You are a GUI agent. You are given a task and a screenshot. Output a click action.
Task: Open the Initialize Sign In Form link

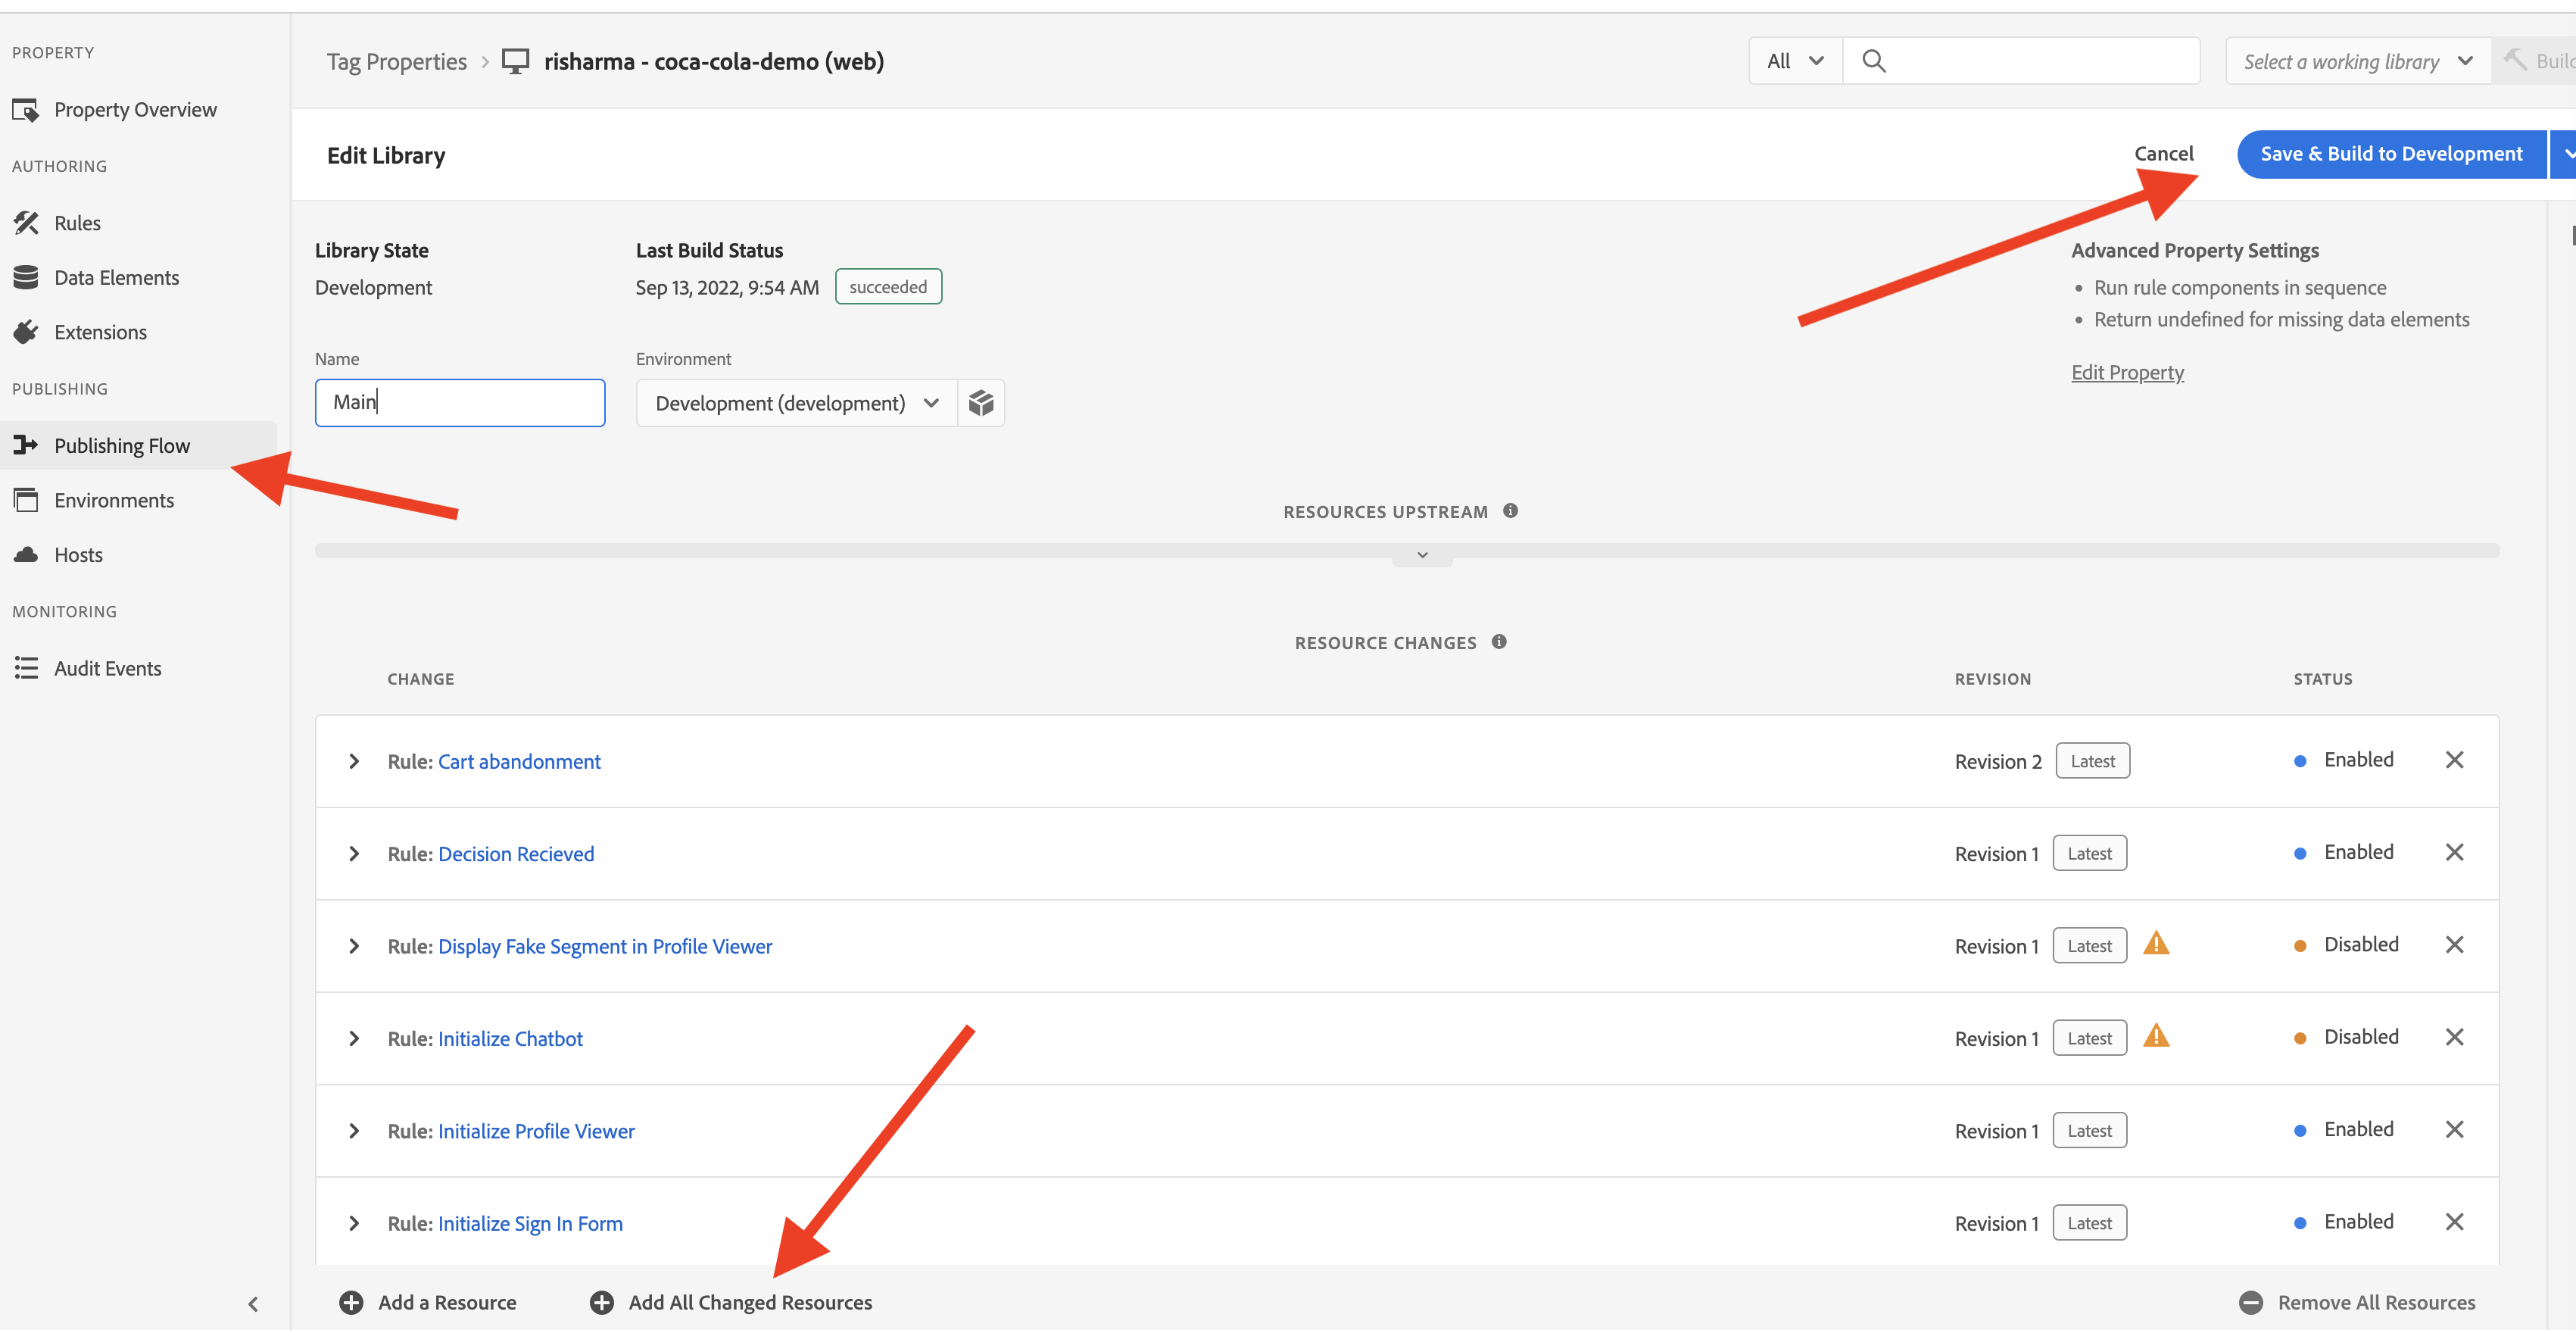(530, 1224)
